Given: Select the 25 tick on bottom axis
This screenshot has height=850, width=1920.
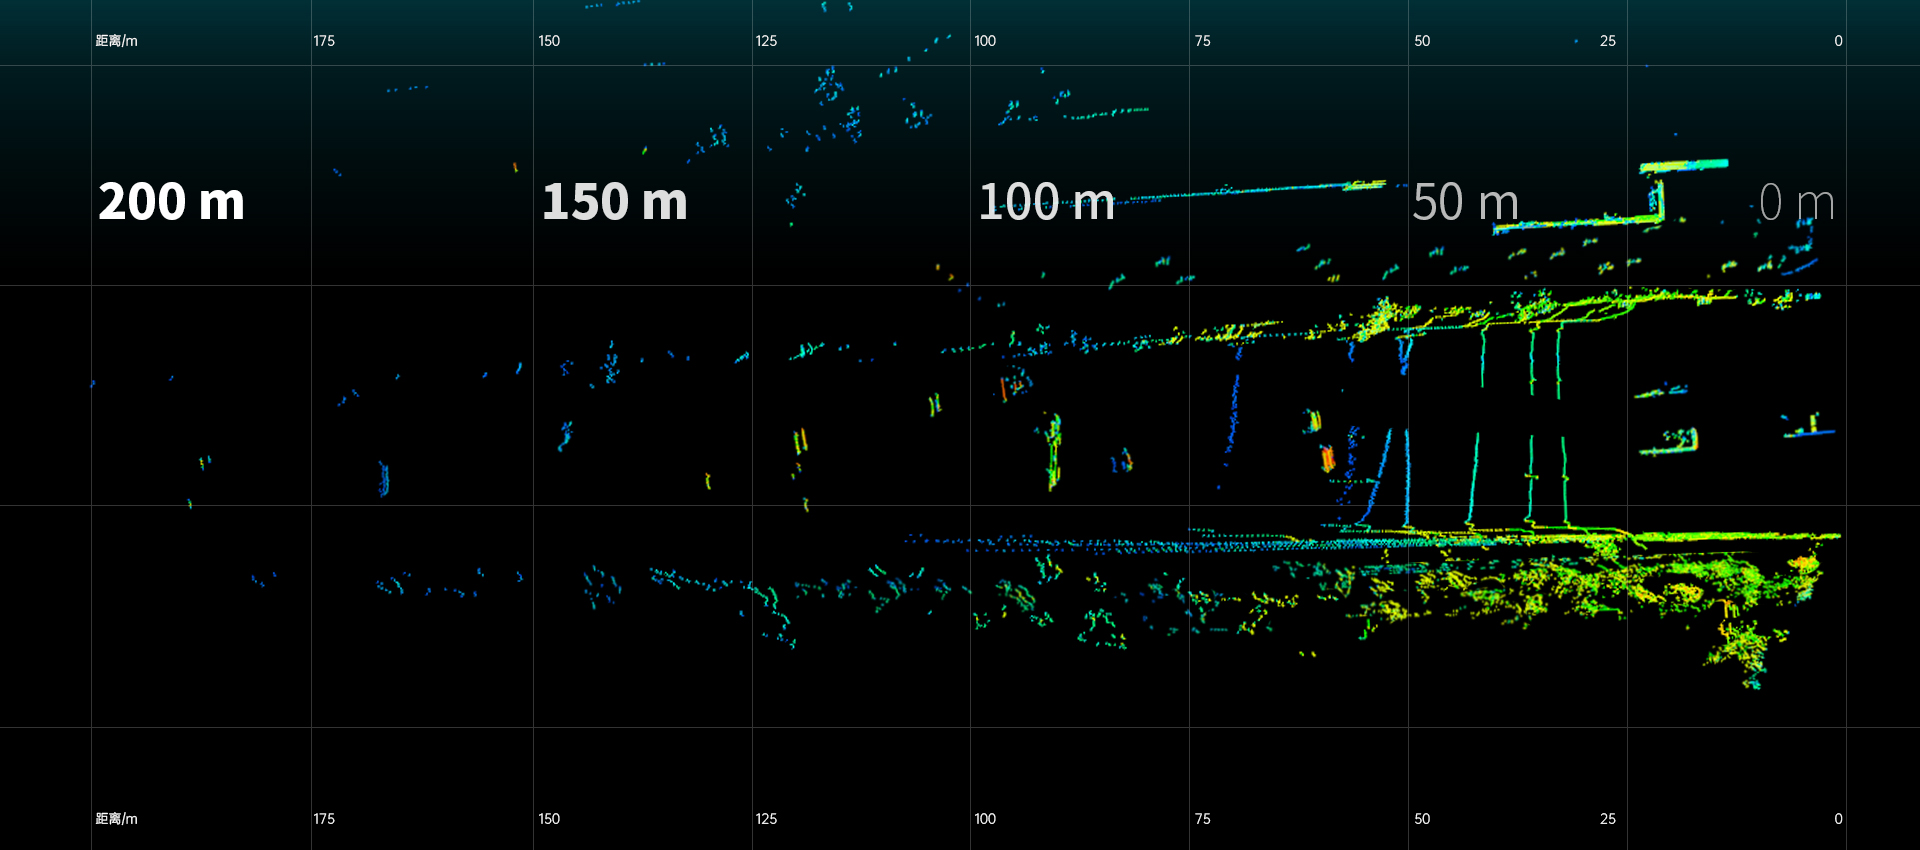Looking at the screenshot, I should tap(1607, 819).
